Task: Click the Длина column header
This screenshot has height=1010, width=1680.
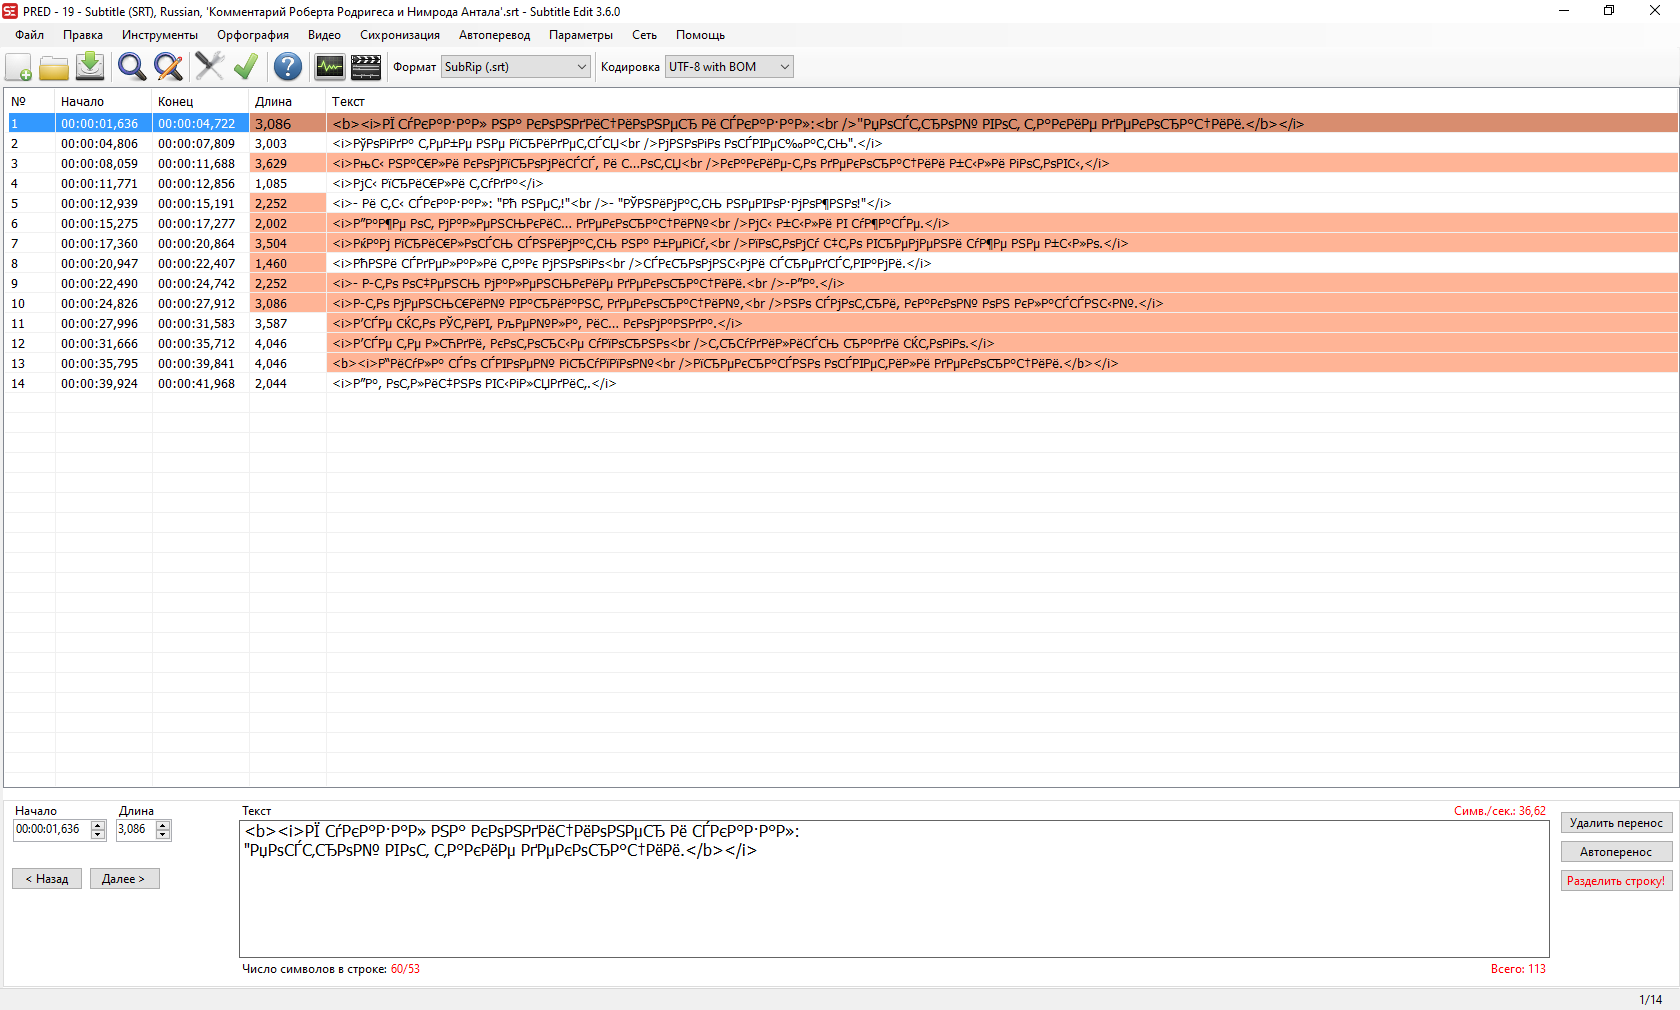Action: pos(273,101)
